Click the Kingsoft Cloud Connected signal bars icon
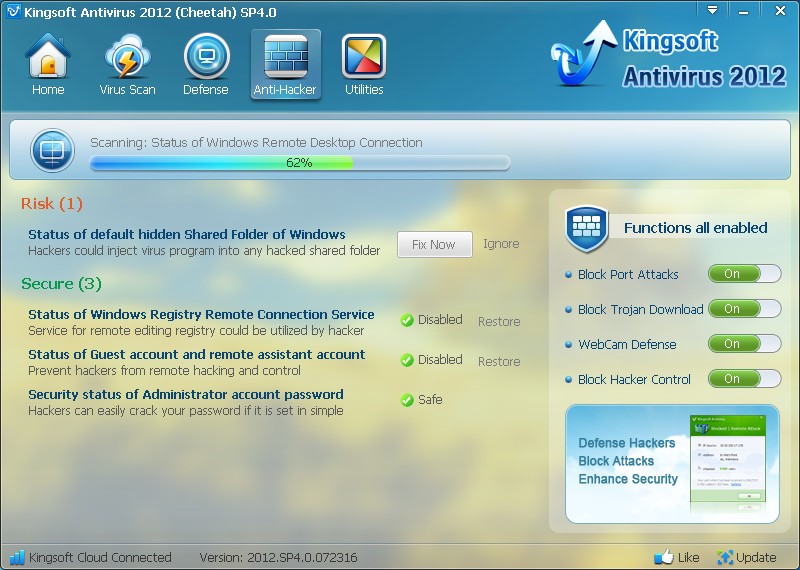Screen dimensions: 800x570 click(x=17, y=557)
